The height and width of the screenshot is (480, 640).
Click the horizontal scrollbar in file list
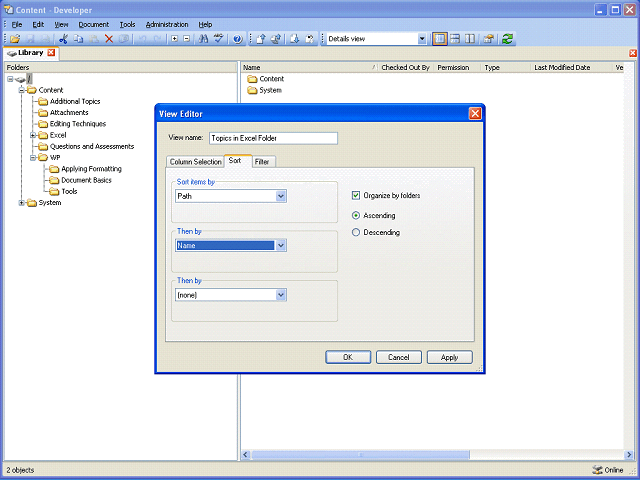coord(360,454)
